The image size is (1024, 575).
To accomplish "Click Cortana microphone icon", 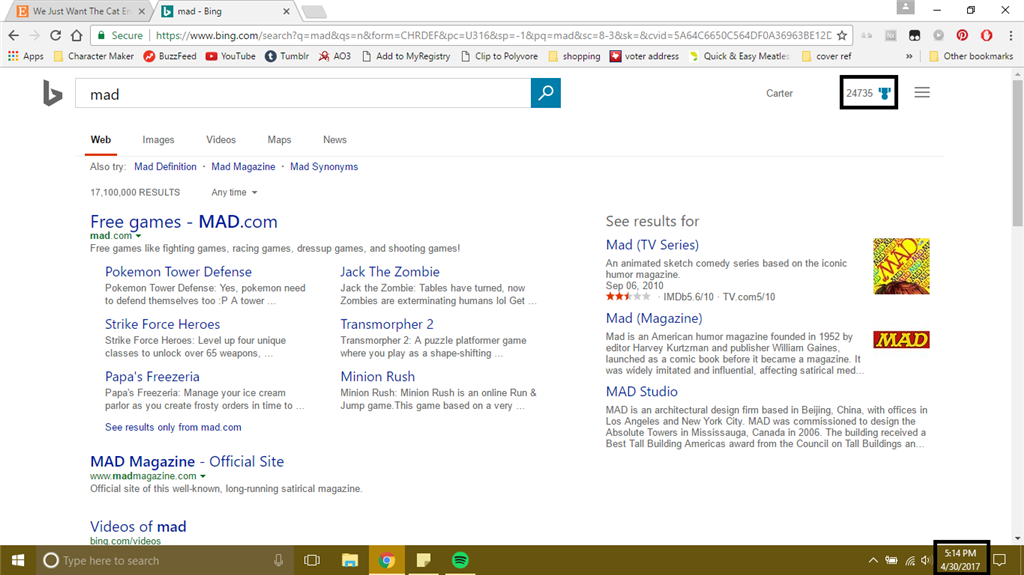I will pyautogui.click(x=278, y=560).
